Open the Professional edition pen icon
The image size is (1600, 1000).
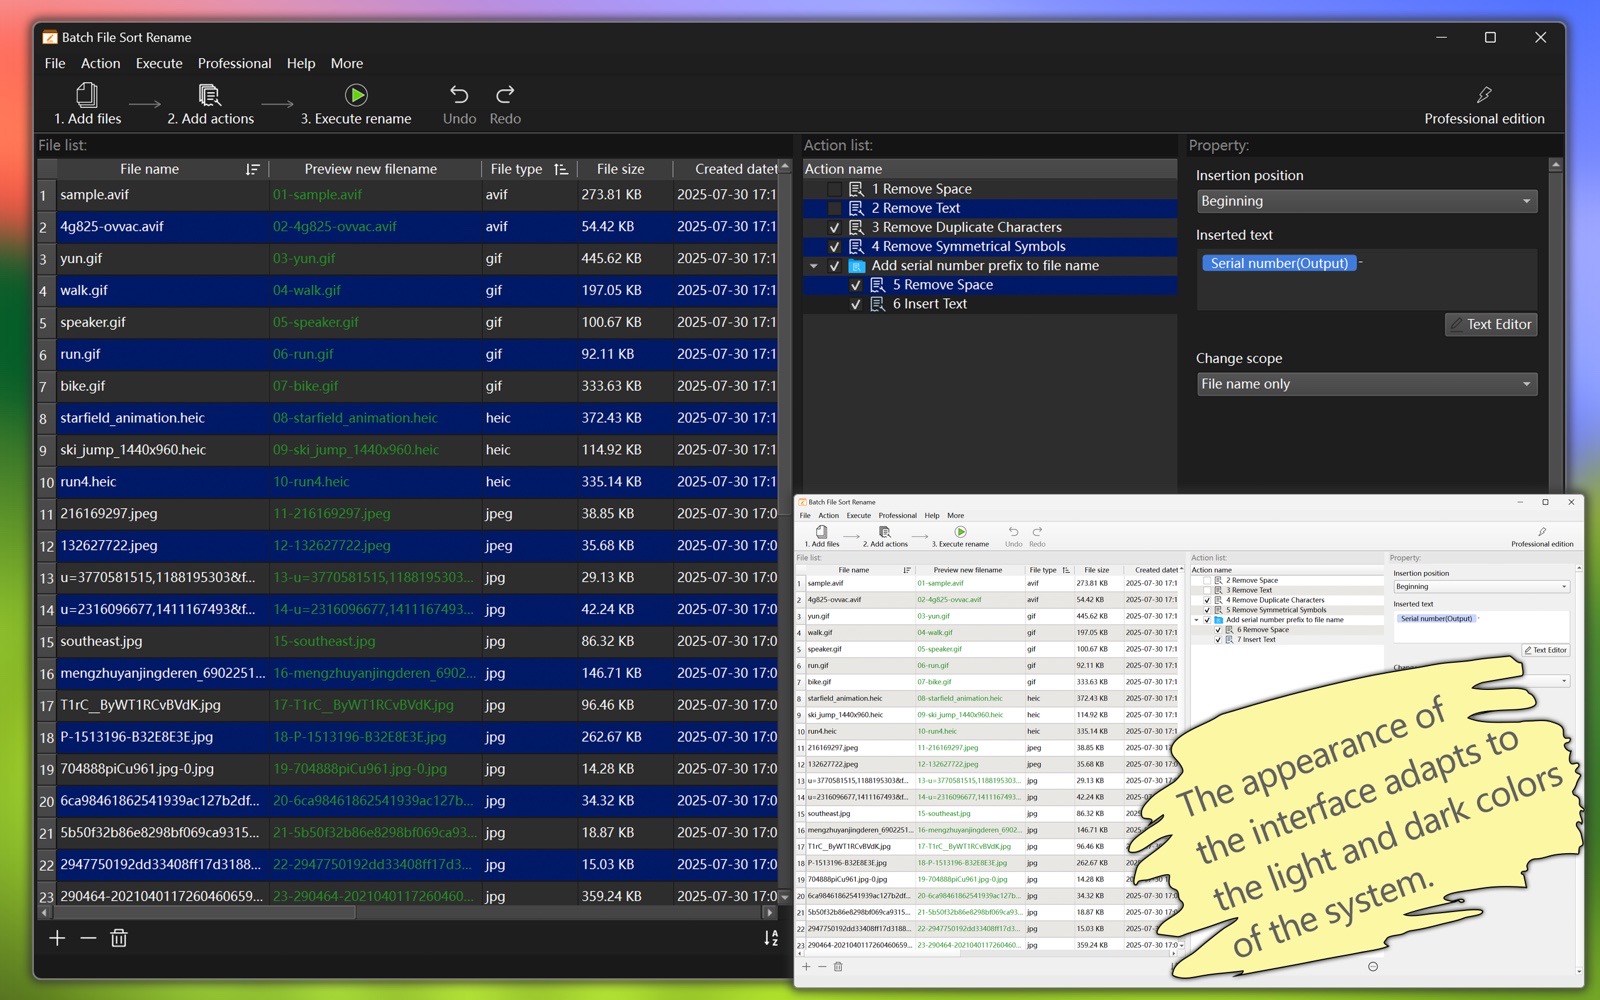tap(1484, 95)
